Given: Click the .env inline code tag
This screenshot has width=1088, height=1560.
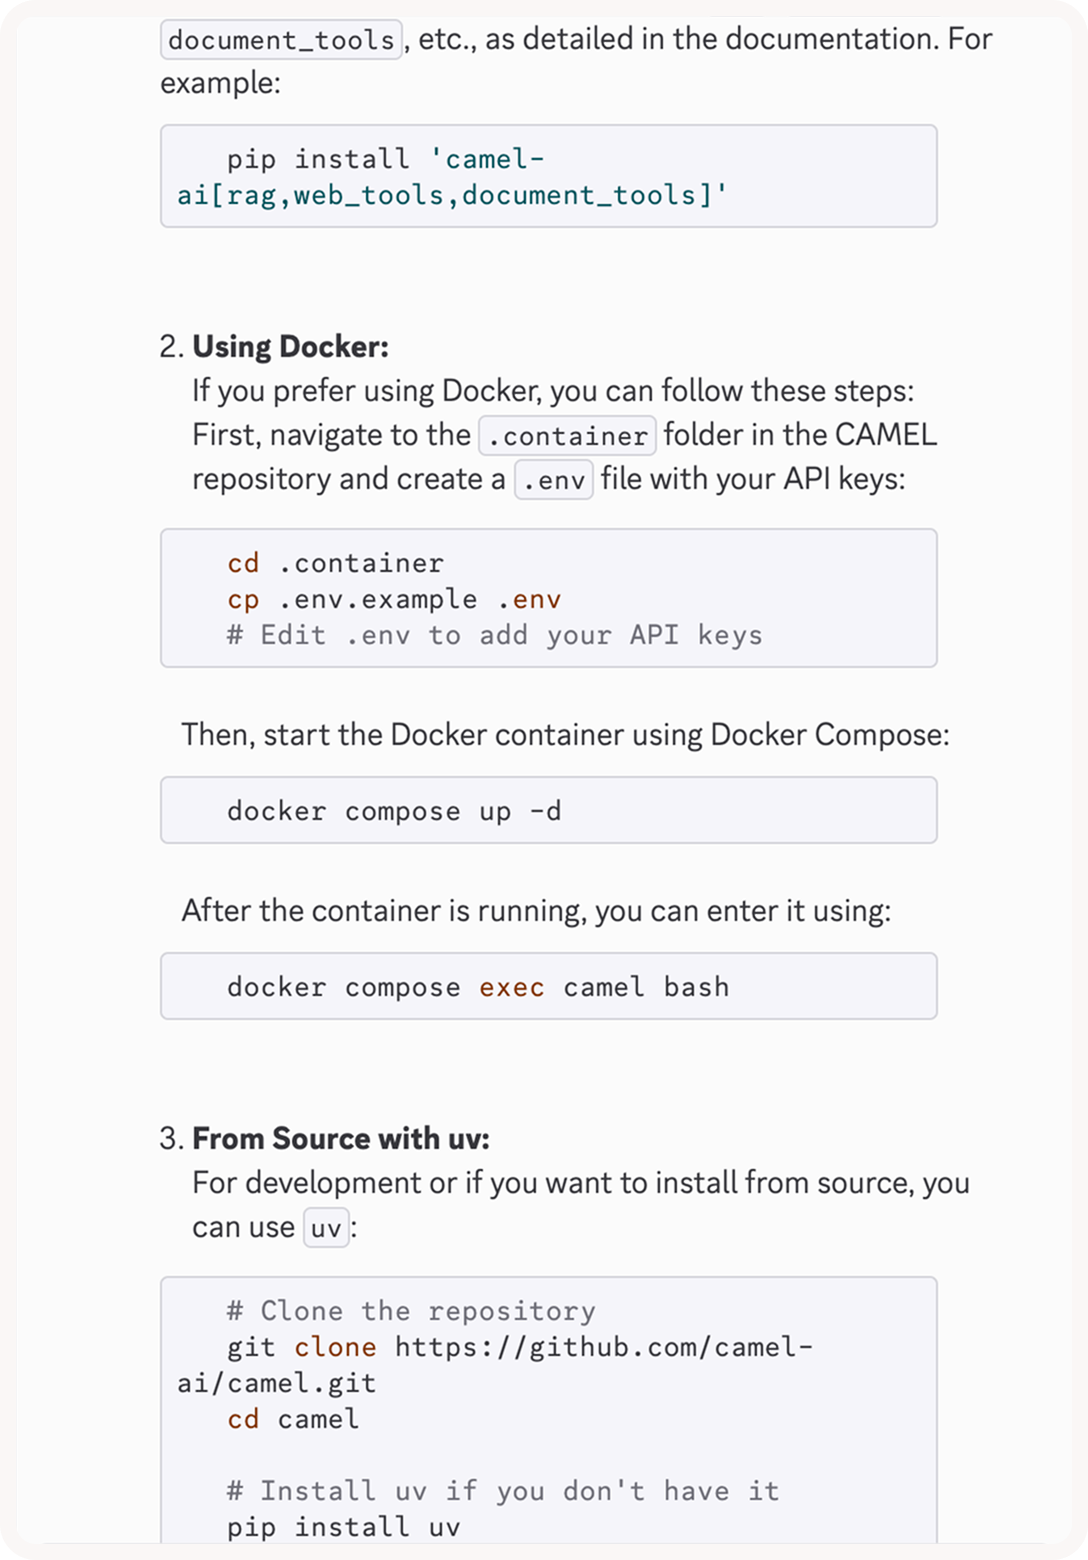Looking at the screenshot, I should [x=553, y=480].
